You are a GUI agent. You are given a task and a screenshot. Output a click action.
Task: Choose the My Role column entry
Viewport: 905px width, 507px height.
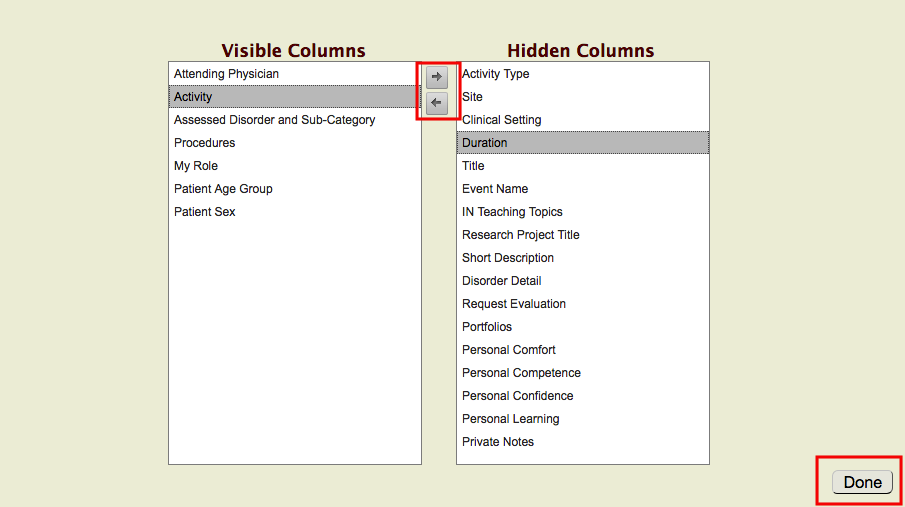click(x=294, y=166)
